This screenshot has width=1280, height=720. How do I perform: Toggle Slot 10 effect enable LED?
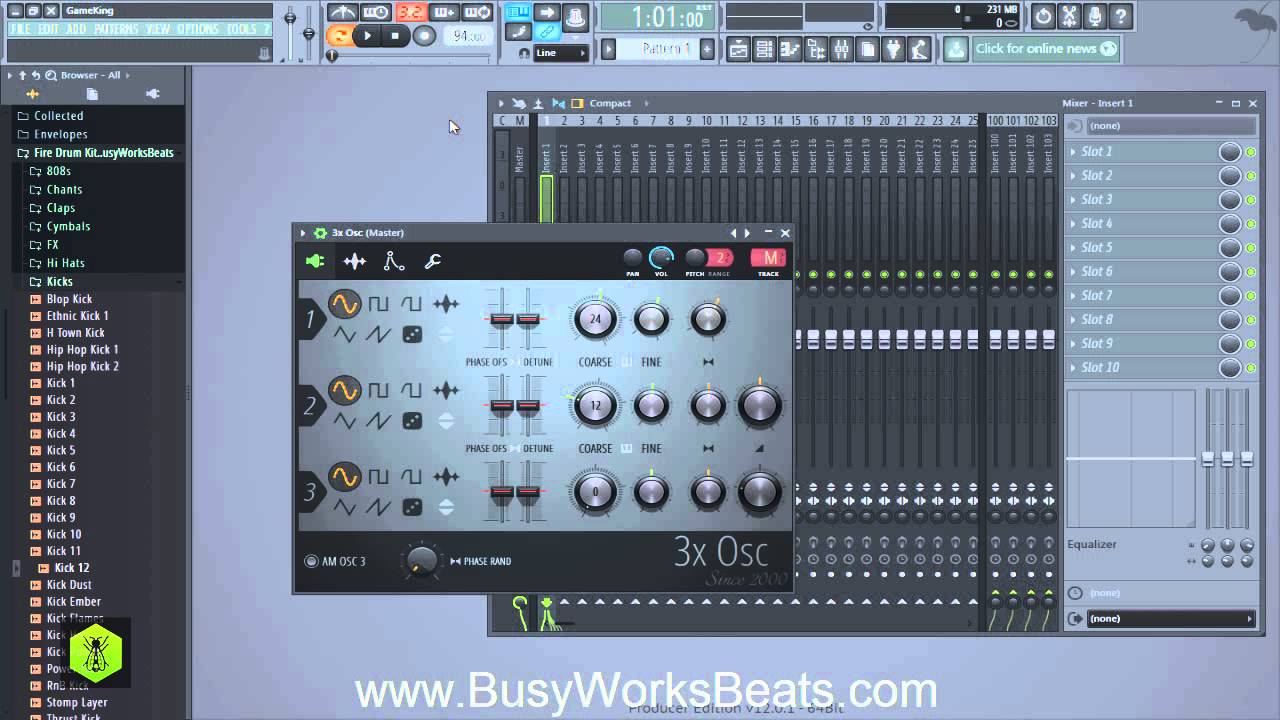pyautogui.click(x=1251, y=368)
